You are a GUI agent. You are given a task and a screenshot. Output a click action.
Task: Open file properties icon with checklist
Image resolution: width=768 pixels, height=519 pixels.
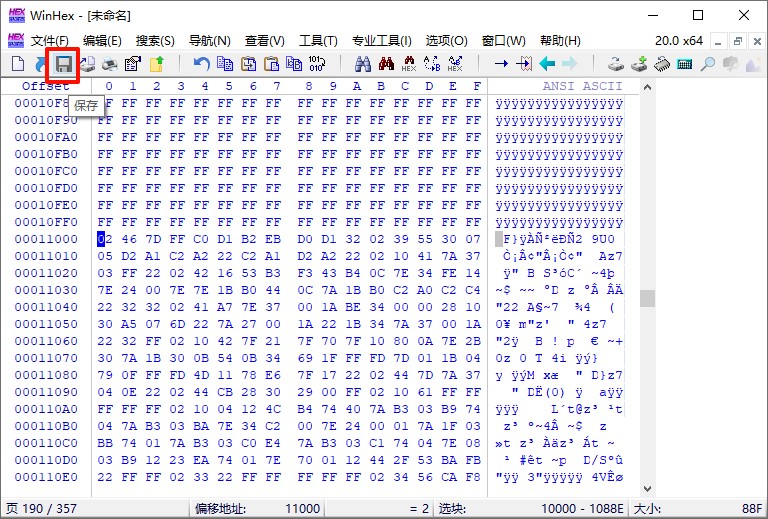(x=133, y=64)
